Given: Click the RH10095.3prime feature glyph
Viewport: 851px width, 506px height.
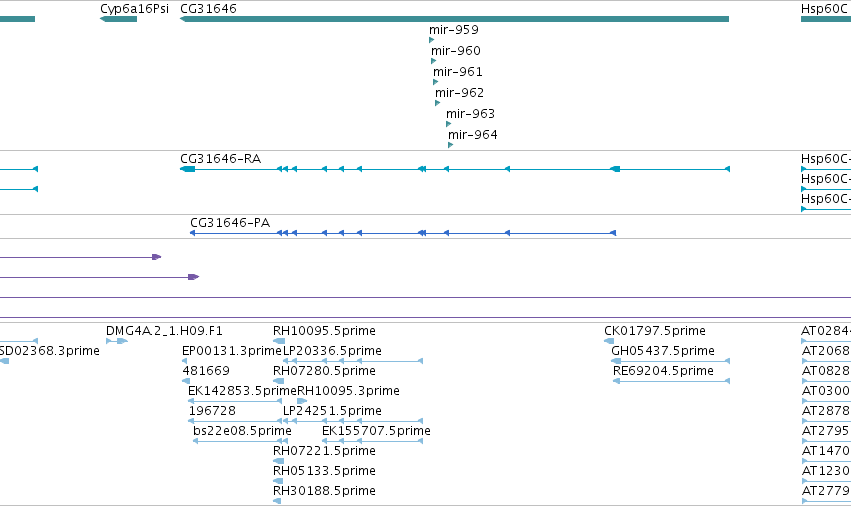Looking at the screenshot, I should pos(302,401).
